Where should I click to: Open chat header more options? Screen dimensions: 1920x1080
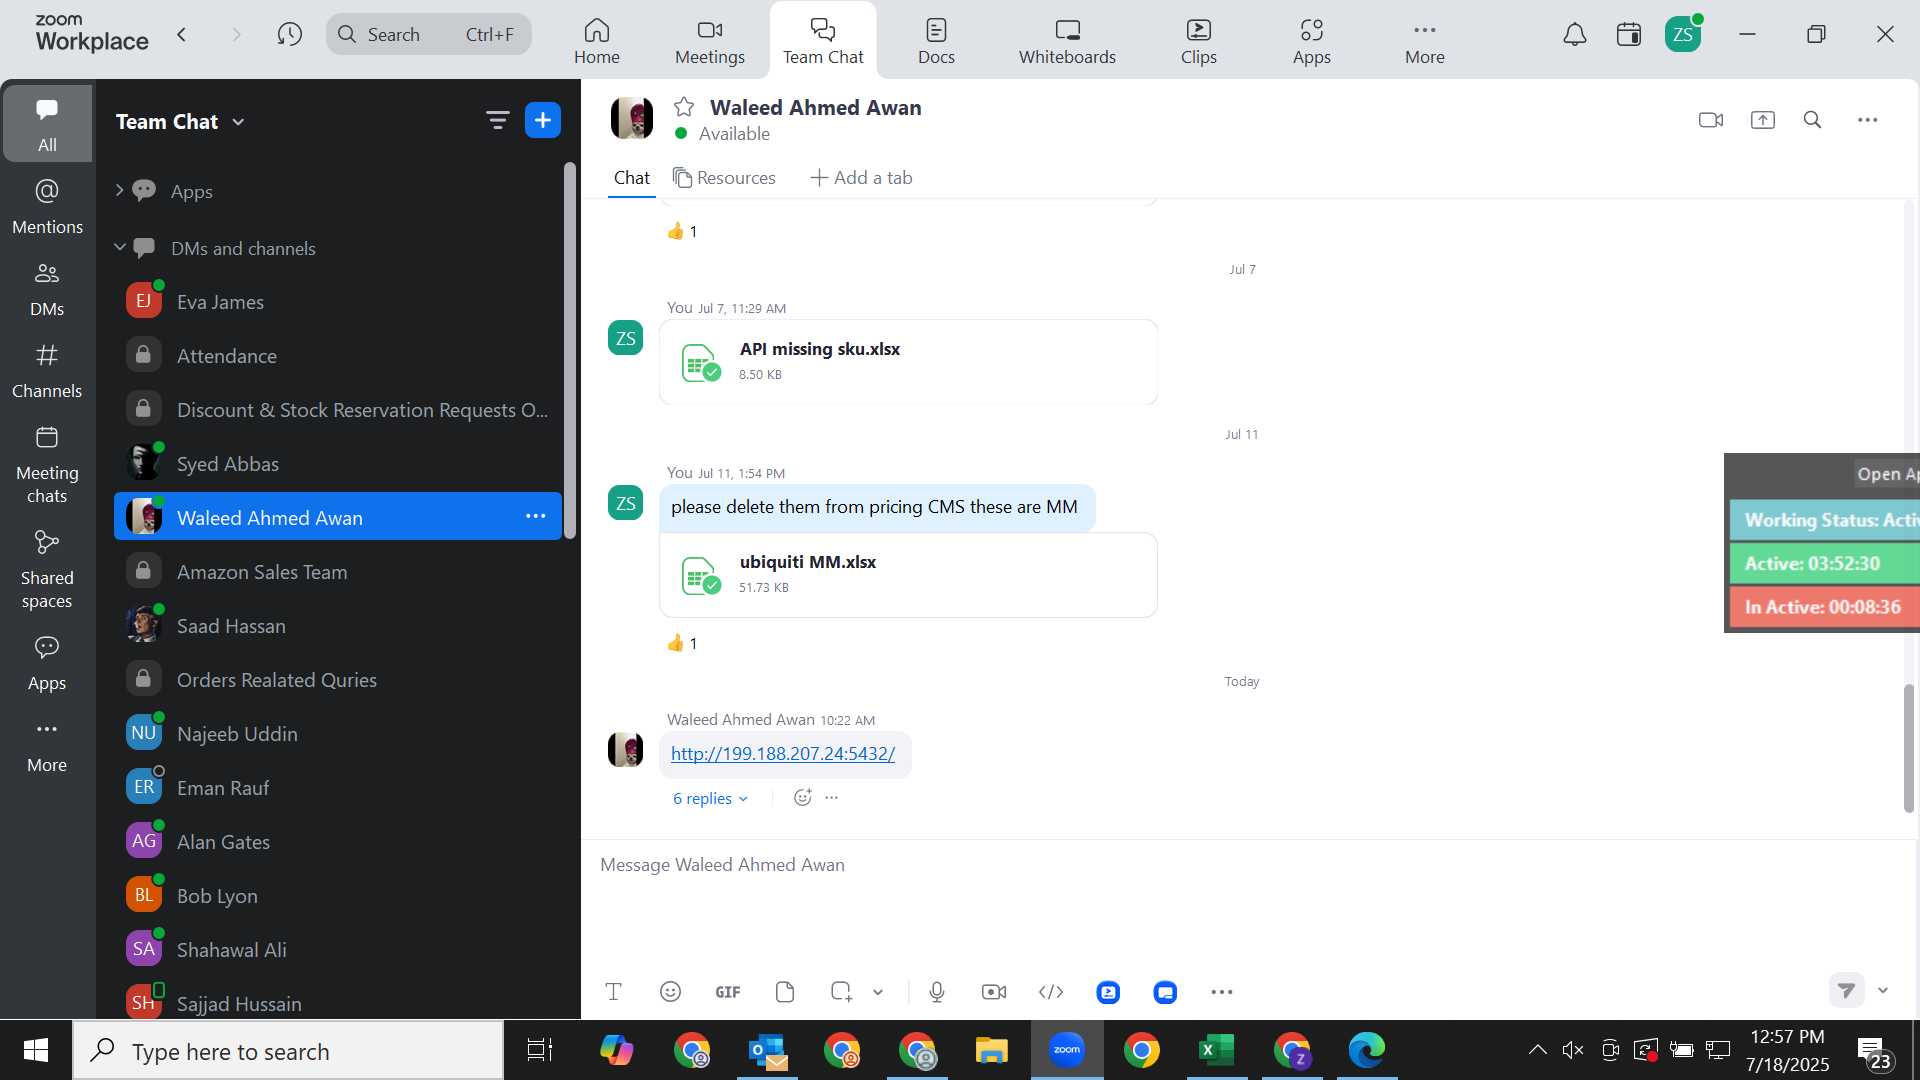point(1868,120)
